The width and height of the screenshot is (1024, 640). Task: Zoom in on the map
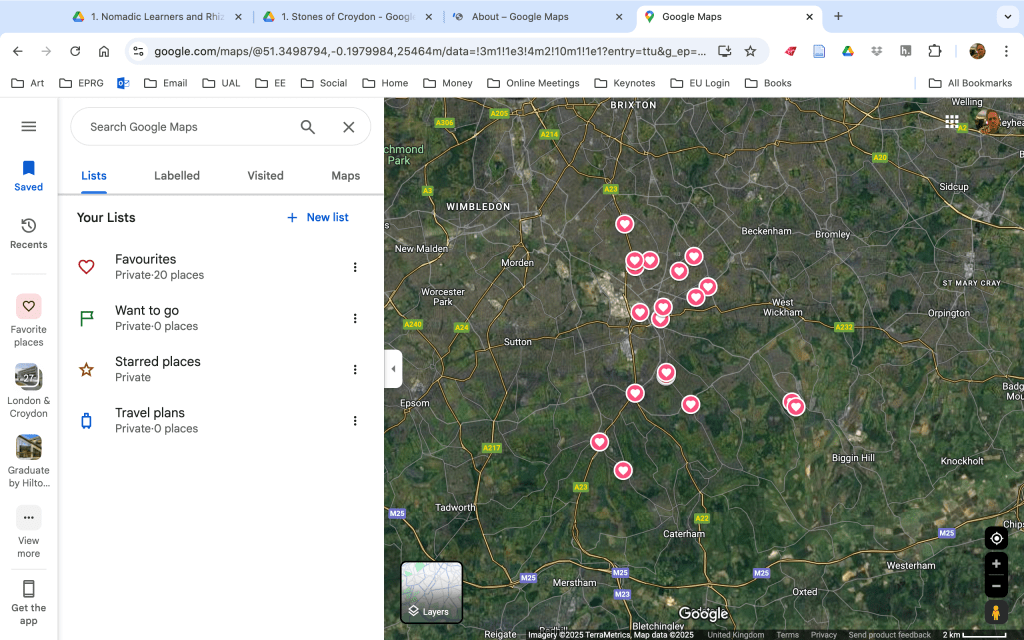pos(996,564)
